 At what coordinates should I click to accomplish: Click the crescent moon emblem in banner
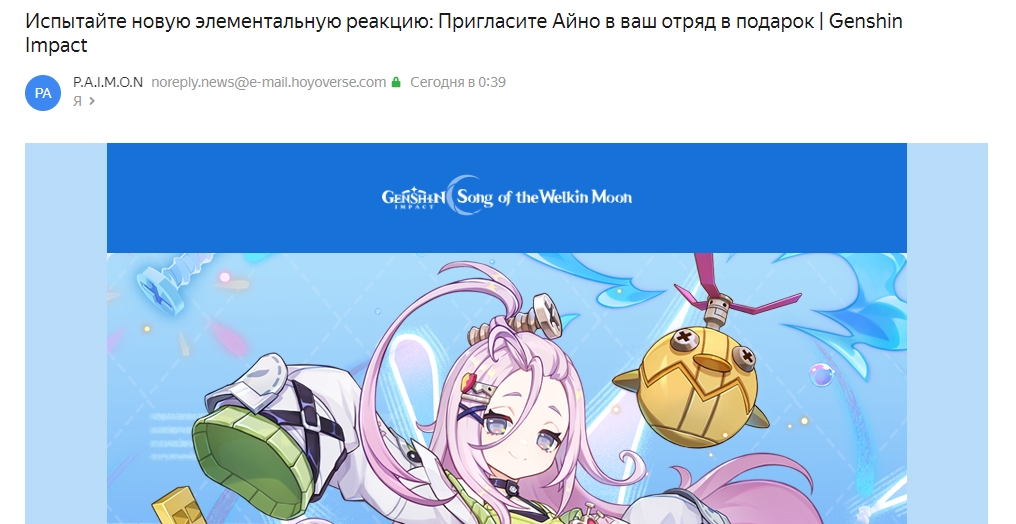(465, 194)
